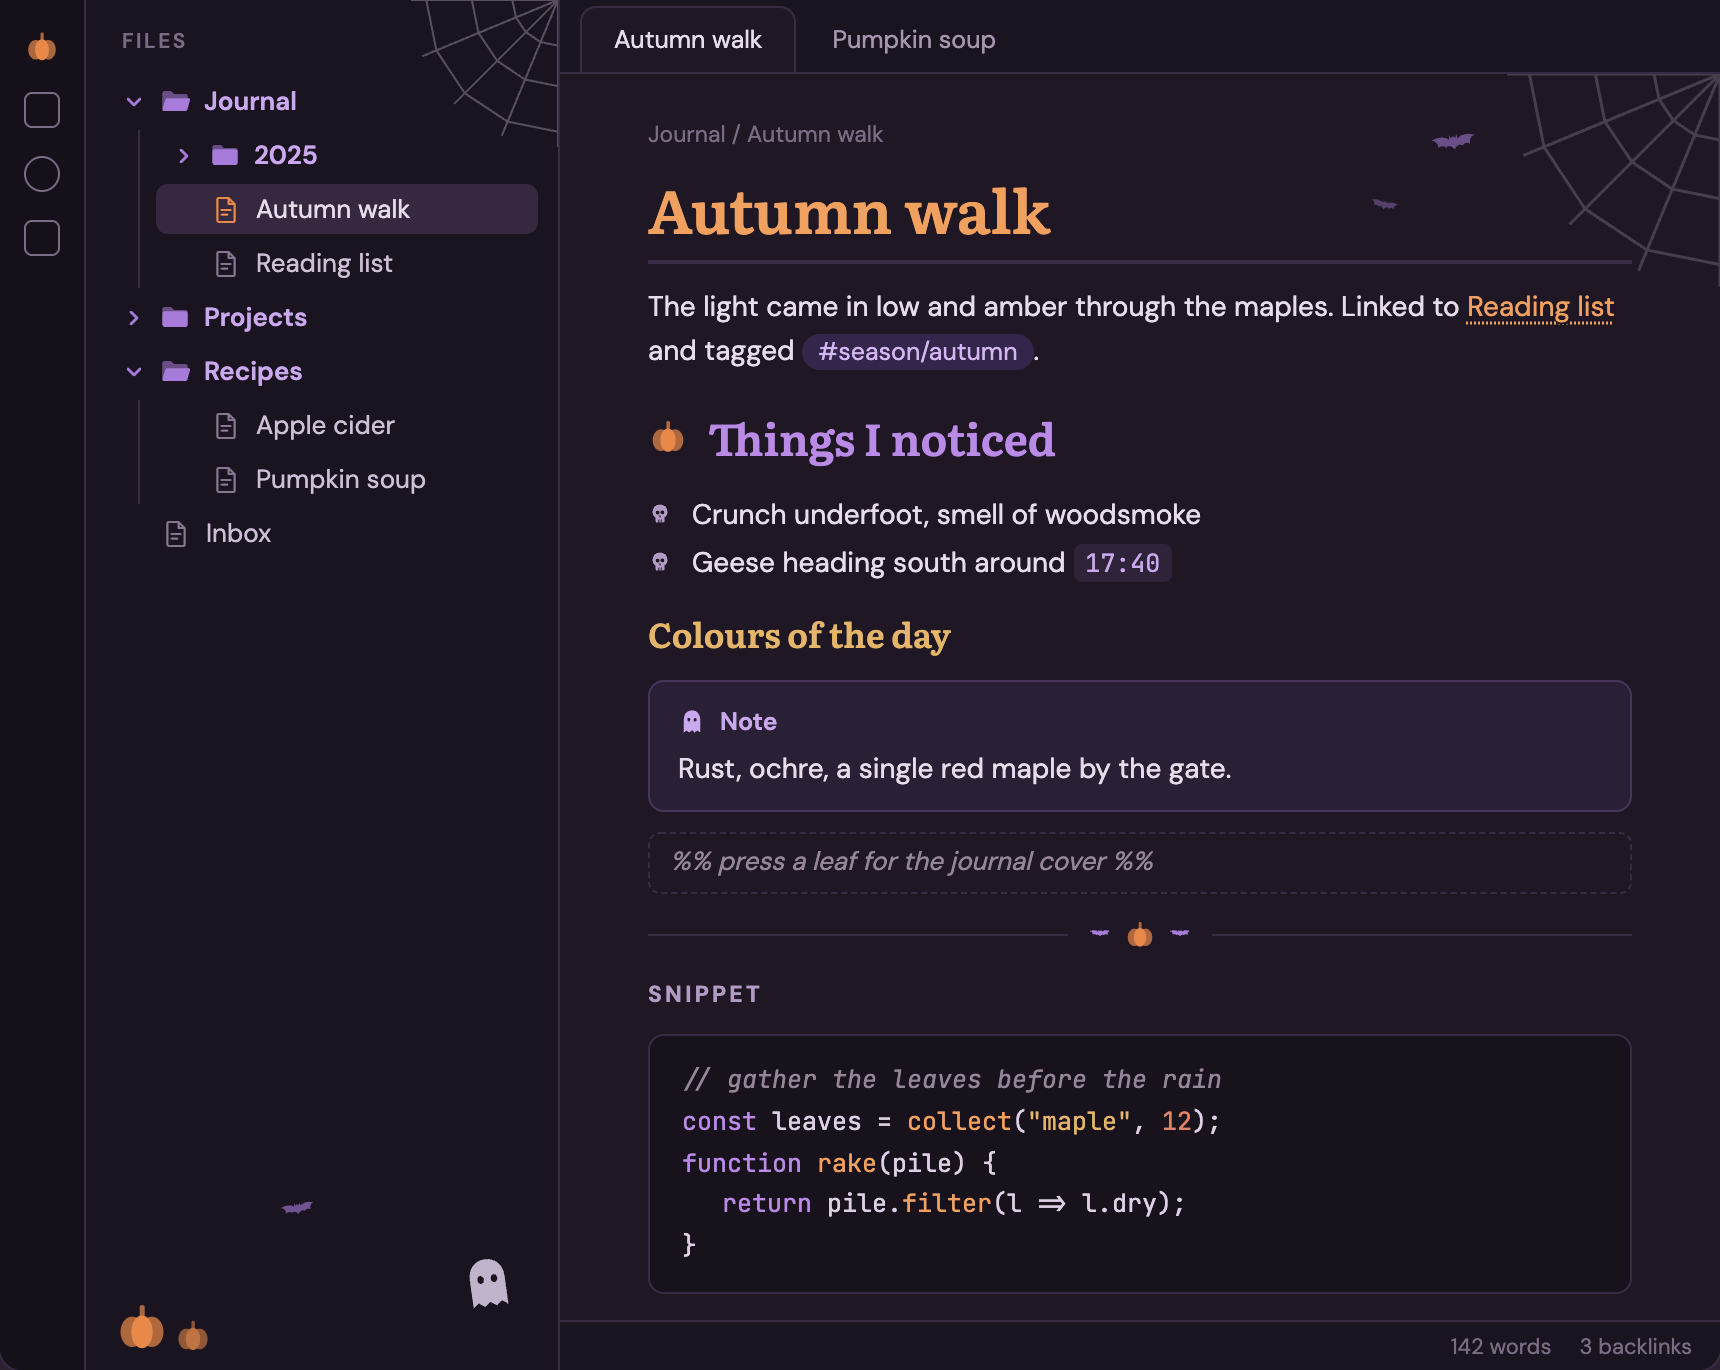Viewport: 1720px width, 1370px height.
Task: Click the Autumn walk page title
Action: pyautogui.click(x=849, y=213)
